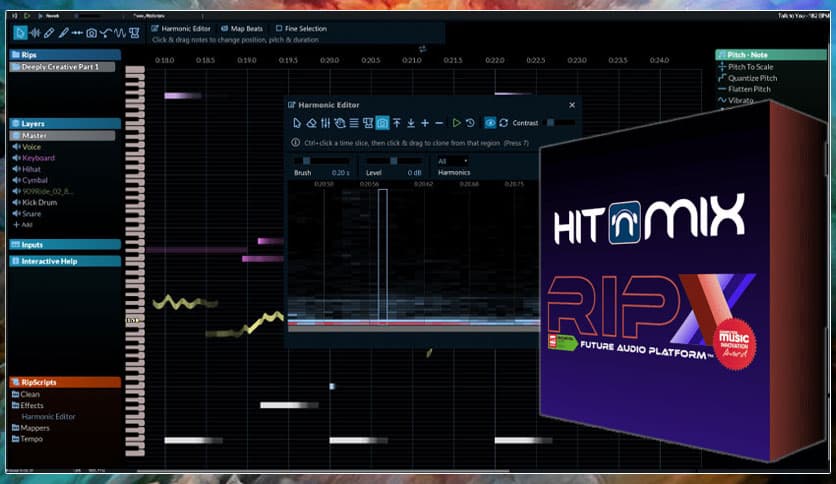Select the brush tool in main toolbar

tap(63, 33)
